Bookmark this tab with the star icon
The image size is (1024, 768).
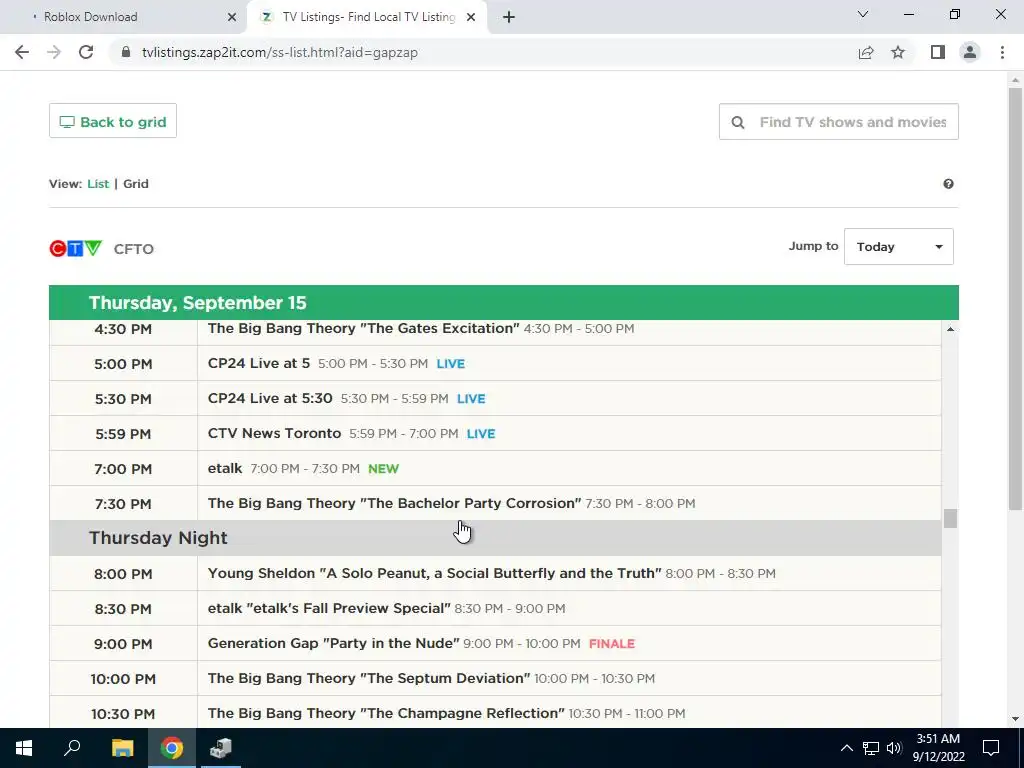click(898, 52)
